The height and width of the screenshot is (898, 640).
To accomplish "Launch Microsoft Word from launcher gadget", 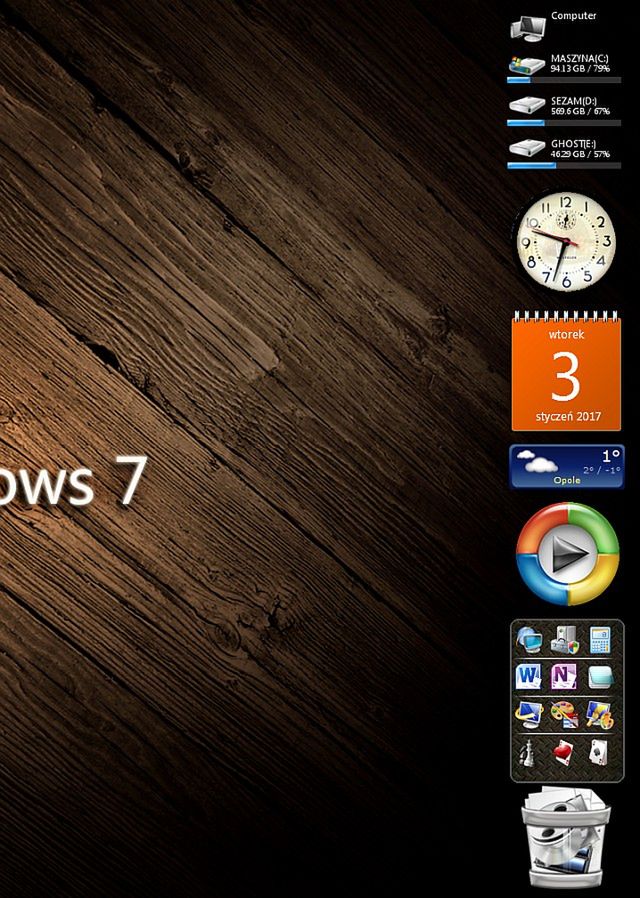I will [x=528, y=677].
